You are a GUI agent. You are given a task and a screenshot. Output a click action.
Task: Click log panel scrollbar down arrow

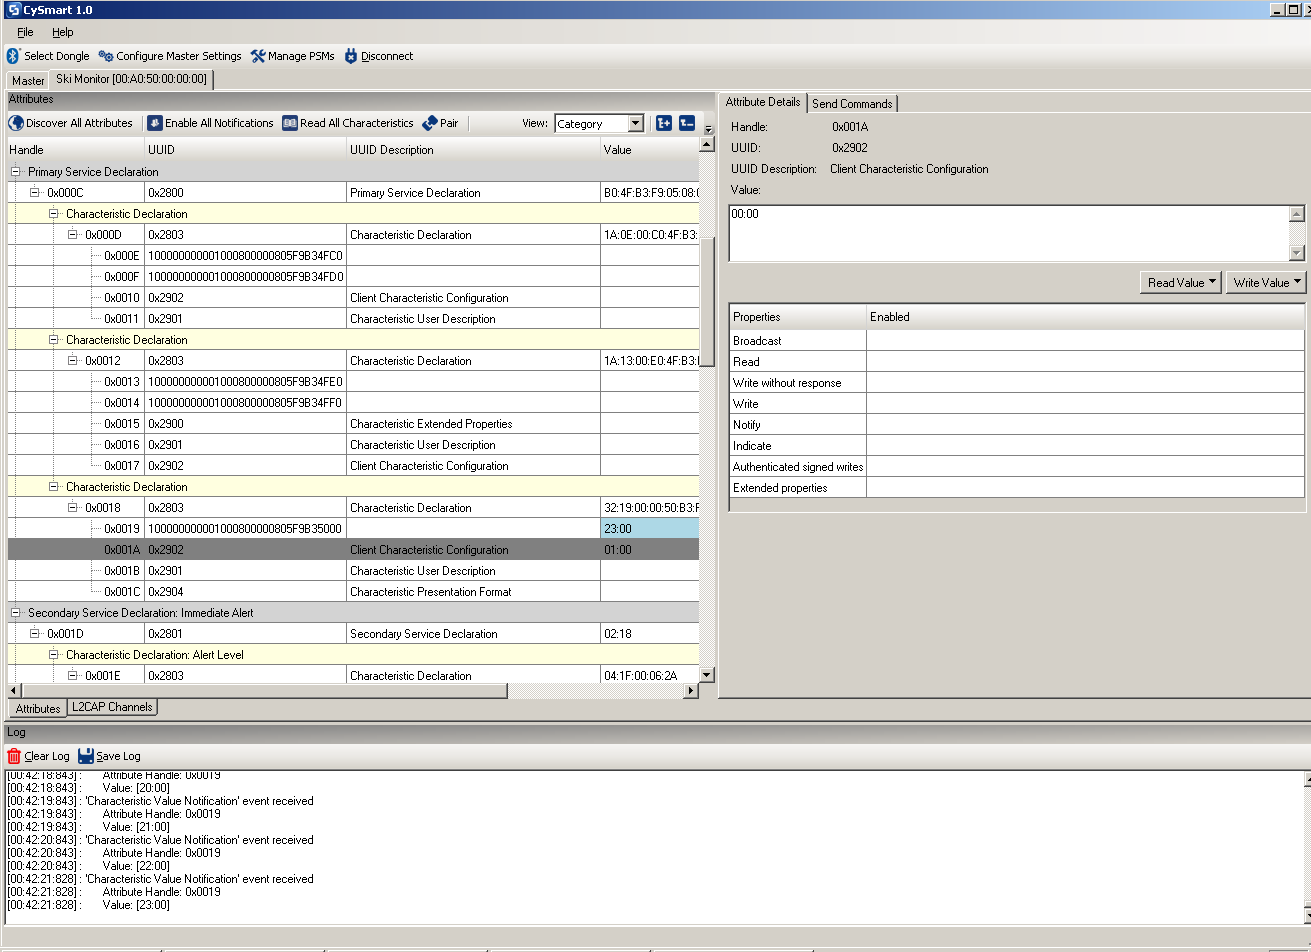pos(1308,914)
